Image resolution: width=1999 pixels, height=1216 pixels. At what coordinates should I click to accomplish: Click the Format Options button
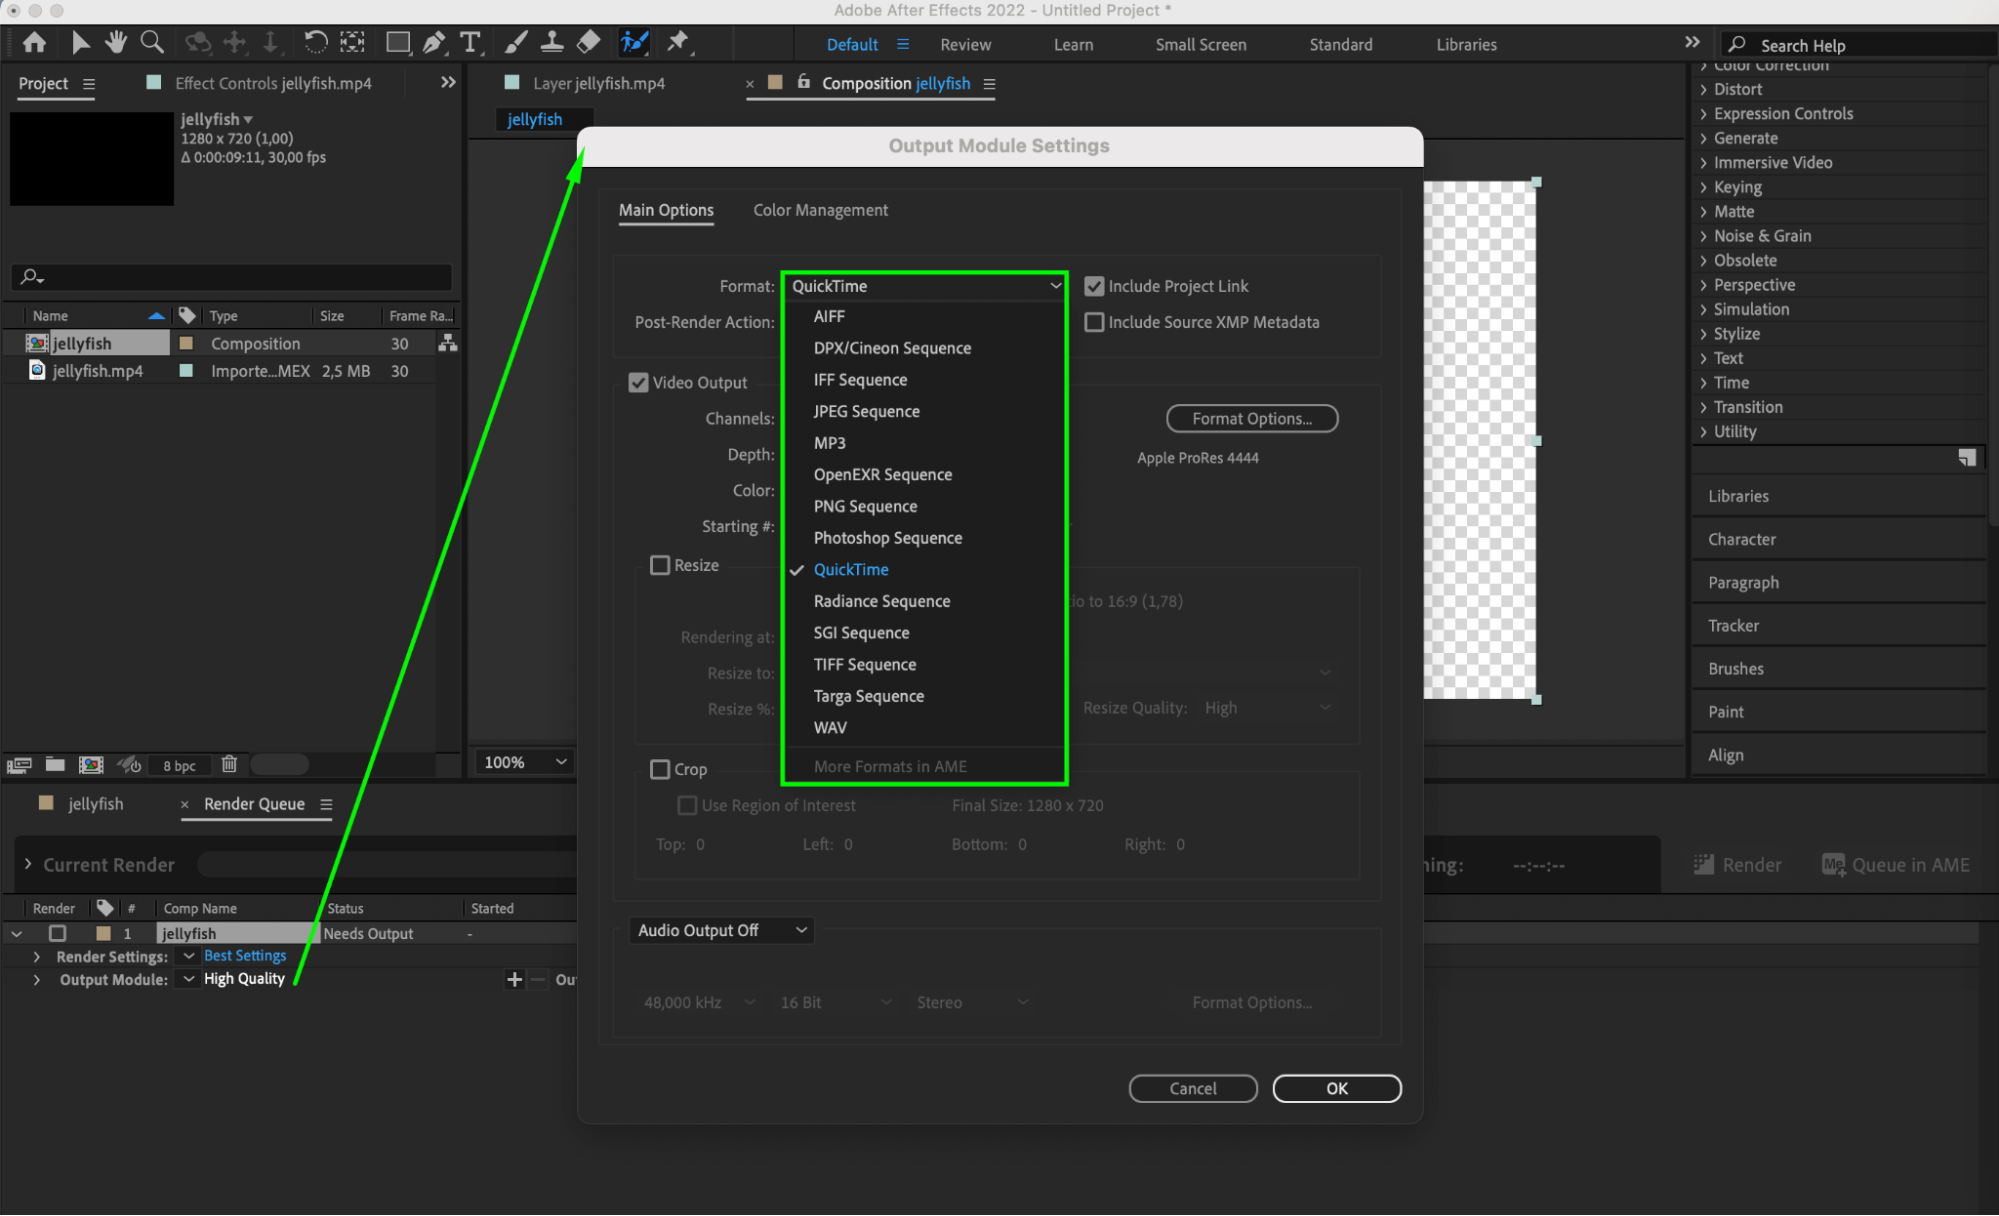click(x=1251, y=419)
